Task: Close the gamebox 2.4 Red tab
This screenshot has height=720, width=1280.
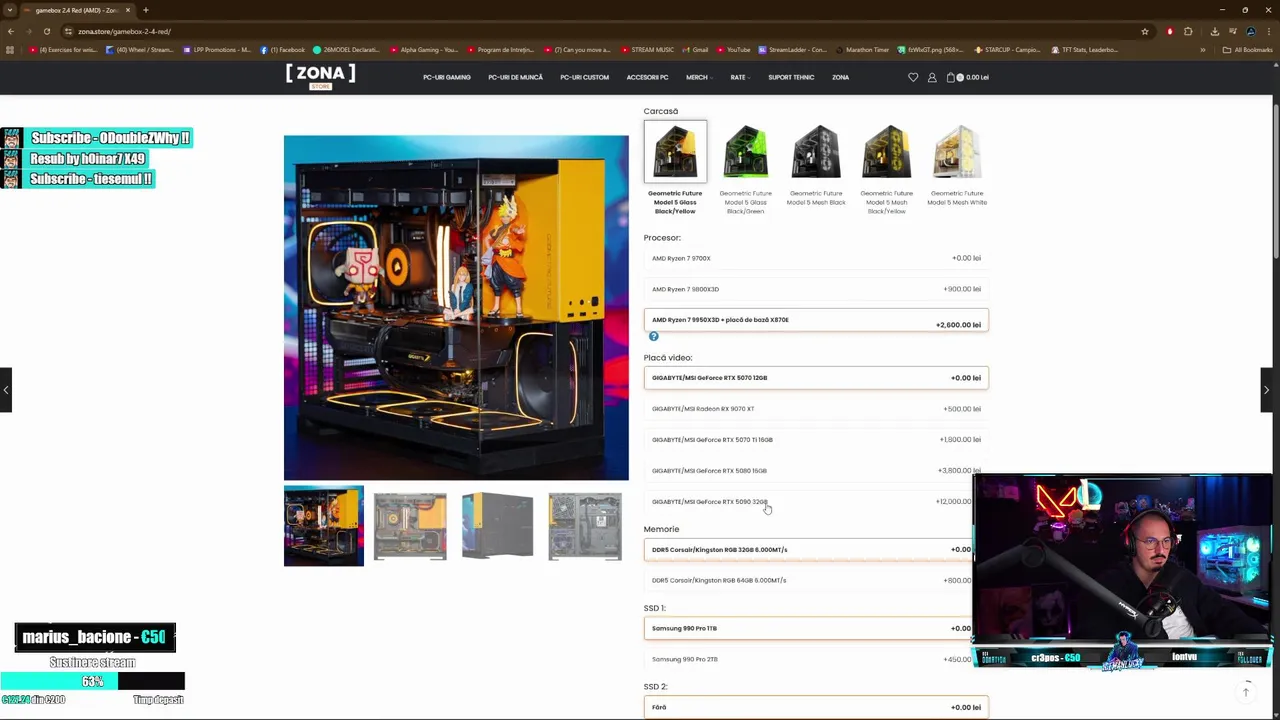Action: point(128,10)
